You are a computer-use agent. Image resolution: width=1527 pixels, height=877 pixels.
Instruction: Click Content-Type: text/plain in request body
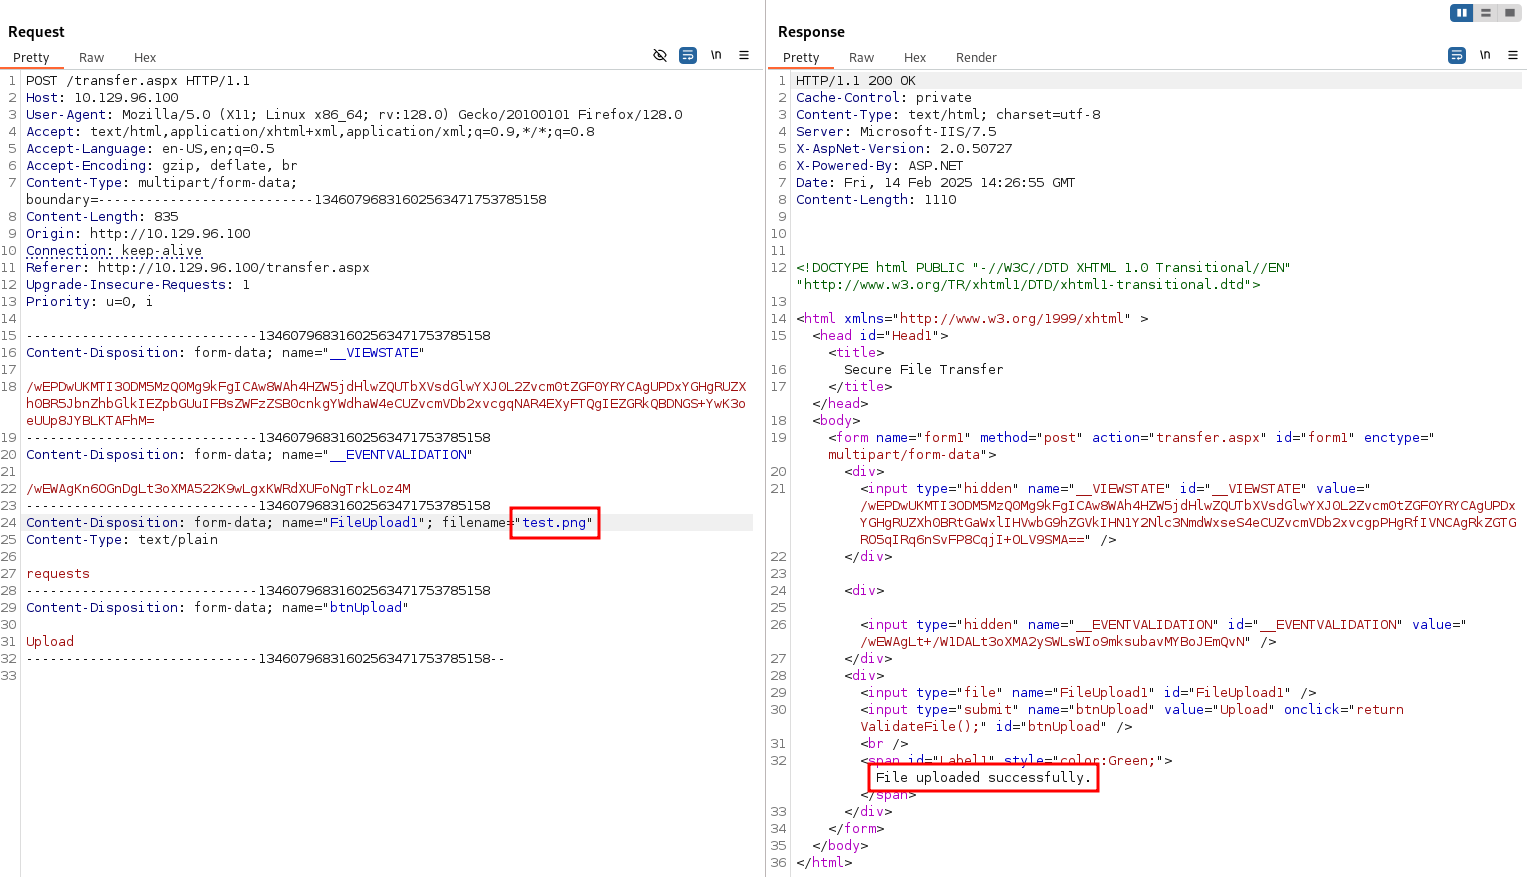[122, 540]
